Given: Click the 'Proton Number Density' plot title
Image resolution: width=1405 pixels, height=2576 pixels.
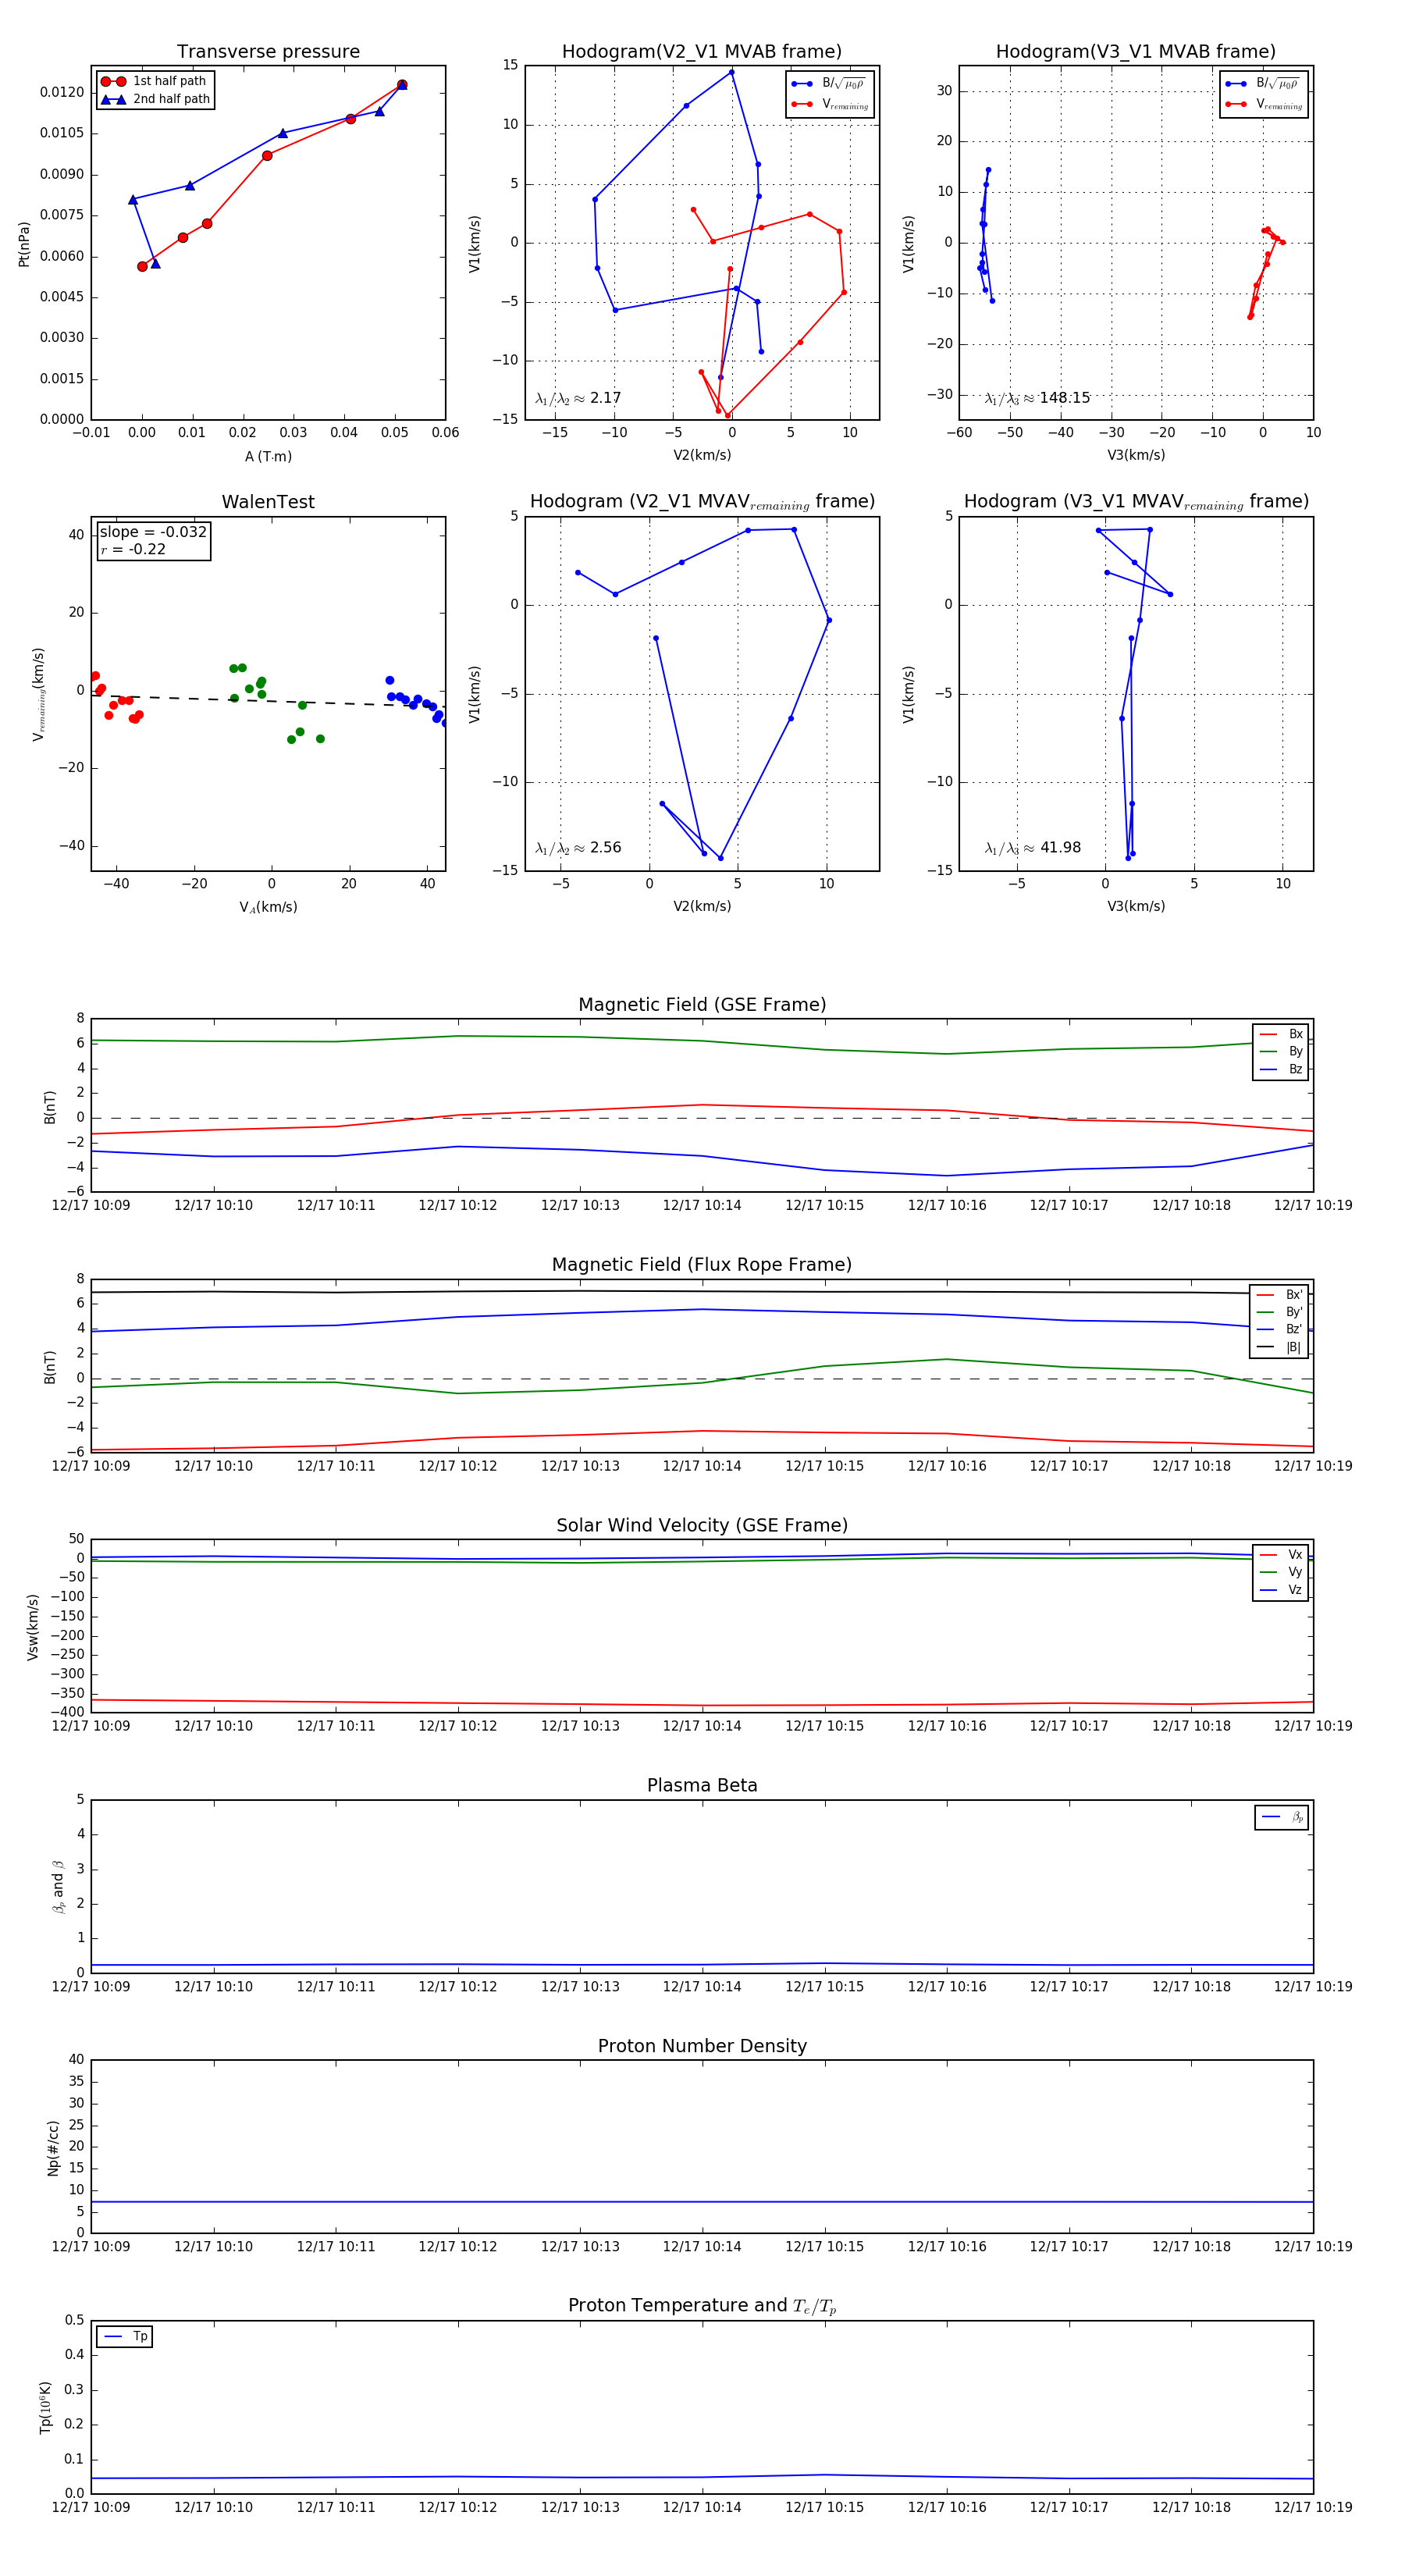Looking at the screenshot, I should coord(702,2046).
